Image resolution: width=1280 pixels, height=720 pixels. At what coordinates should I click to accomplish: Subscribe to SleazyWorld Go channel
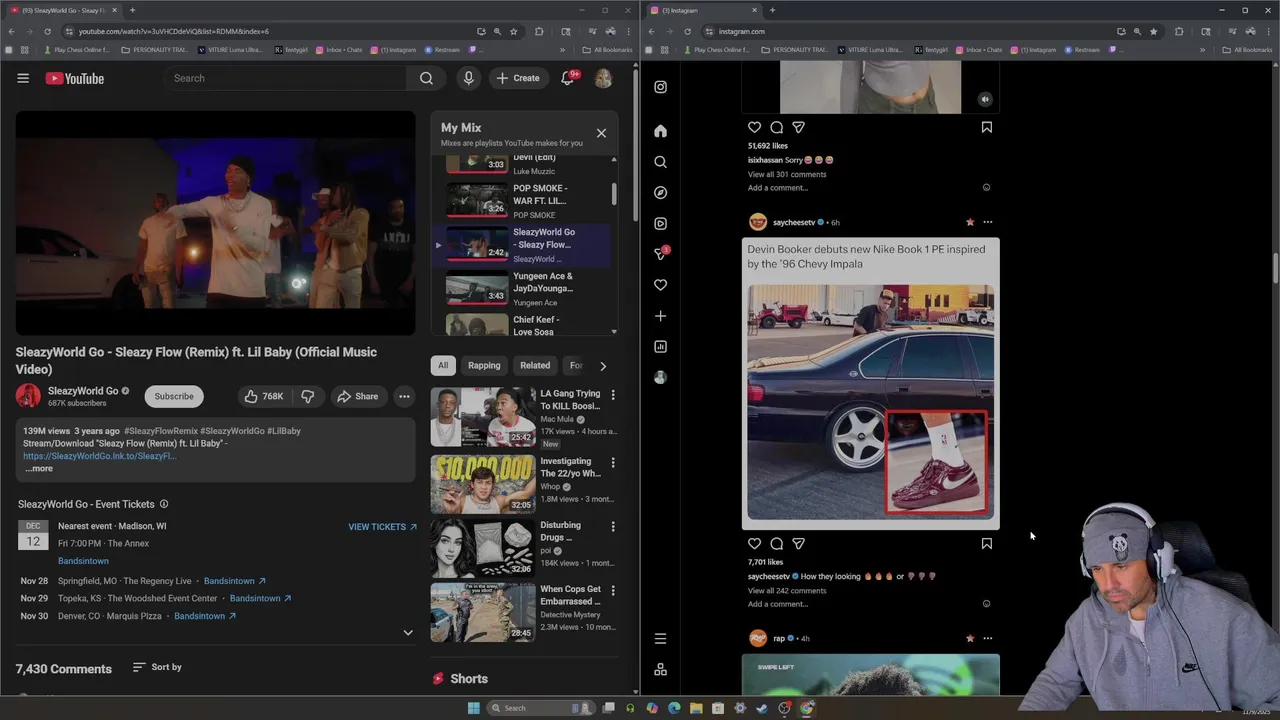point(174,396)
